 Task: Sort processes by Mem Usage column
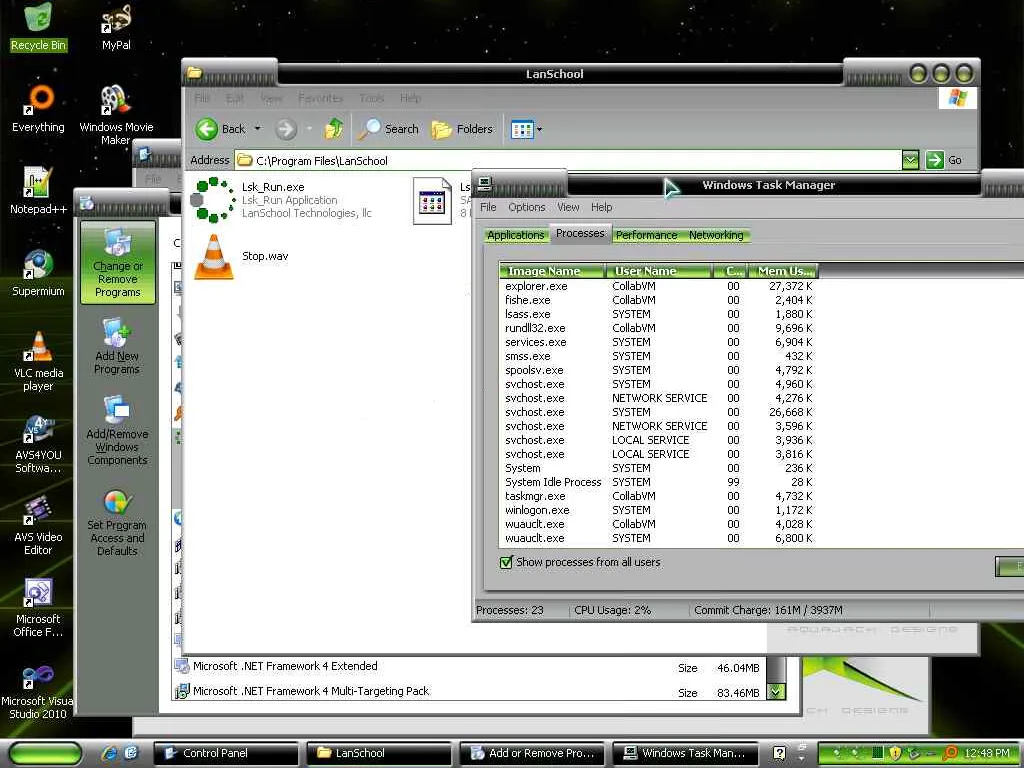click(x=783, y=271)
